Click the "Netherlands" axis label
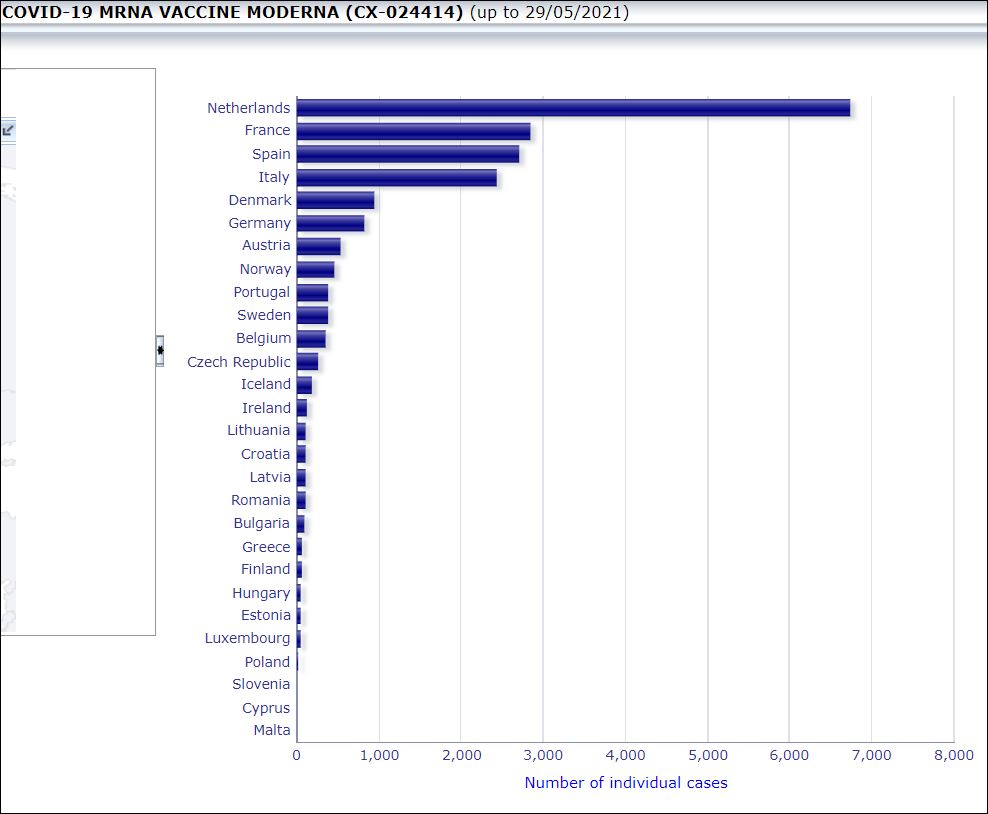Screen dimensions: 988x814 (x=249, y=108)
